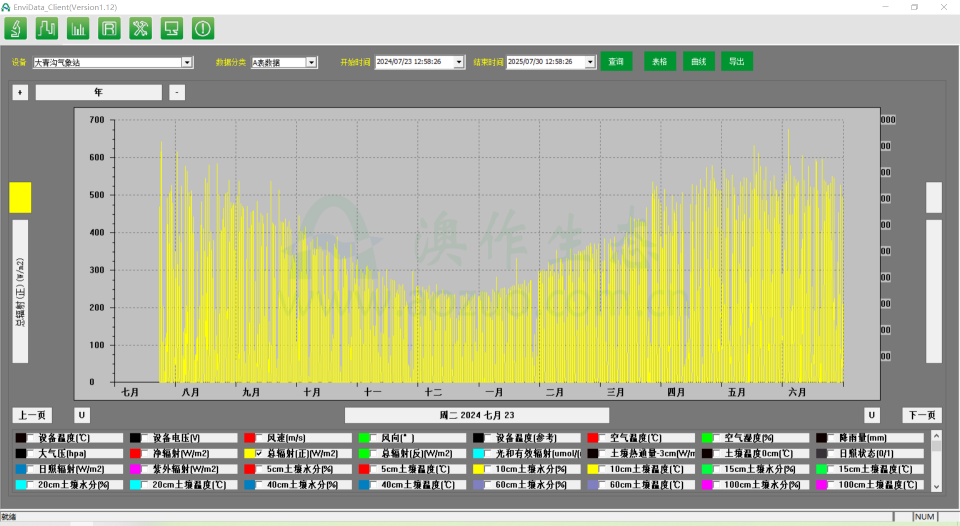Viewport: 960px width, 526px height.
Task: Go to 上一页 previous page
Action: click(x=32, y=415)
